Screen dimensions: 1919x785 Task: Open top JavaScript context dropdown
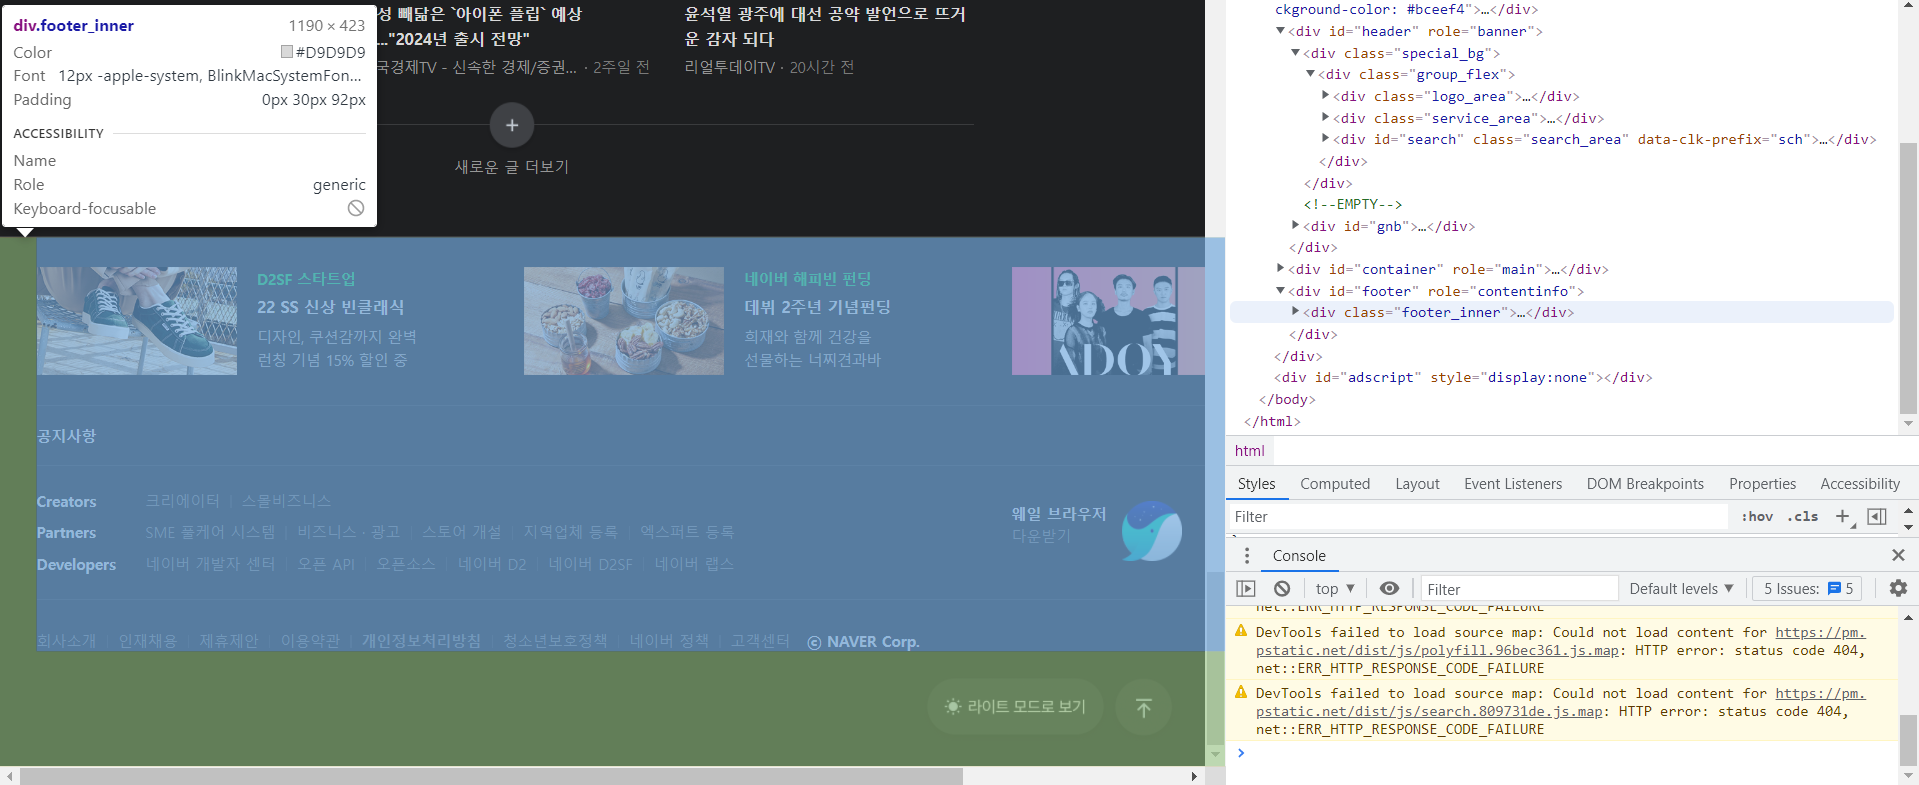[1335, 589]
